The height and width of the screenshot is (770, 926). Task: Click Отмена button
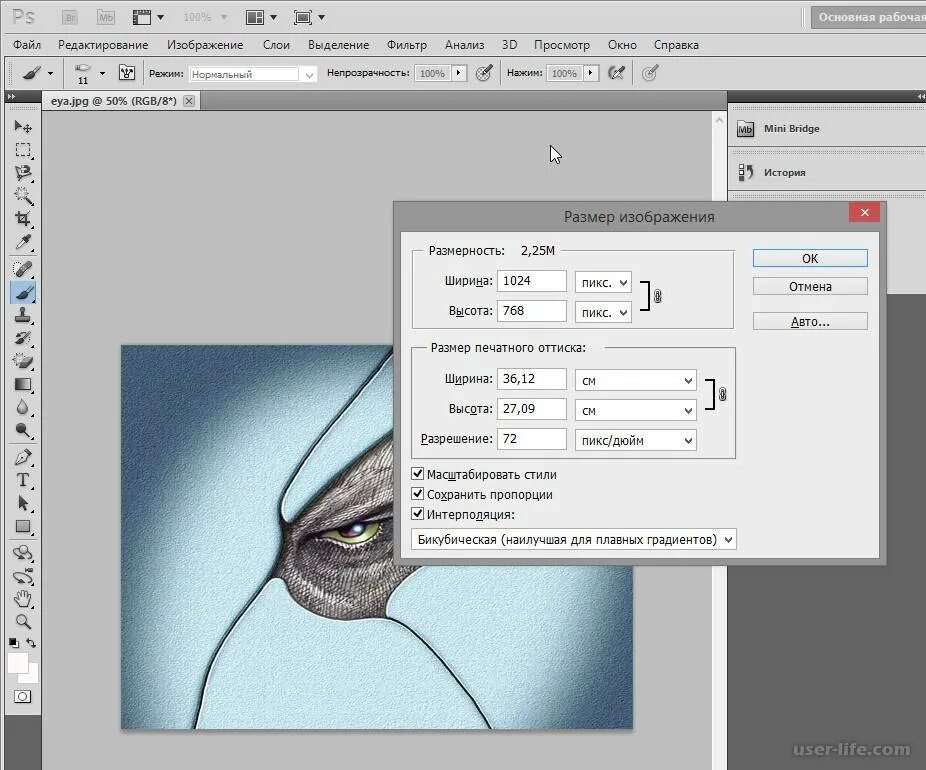[x=810, y=286]
